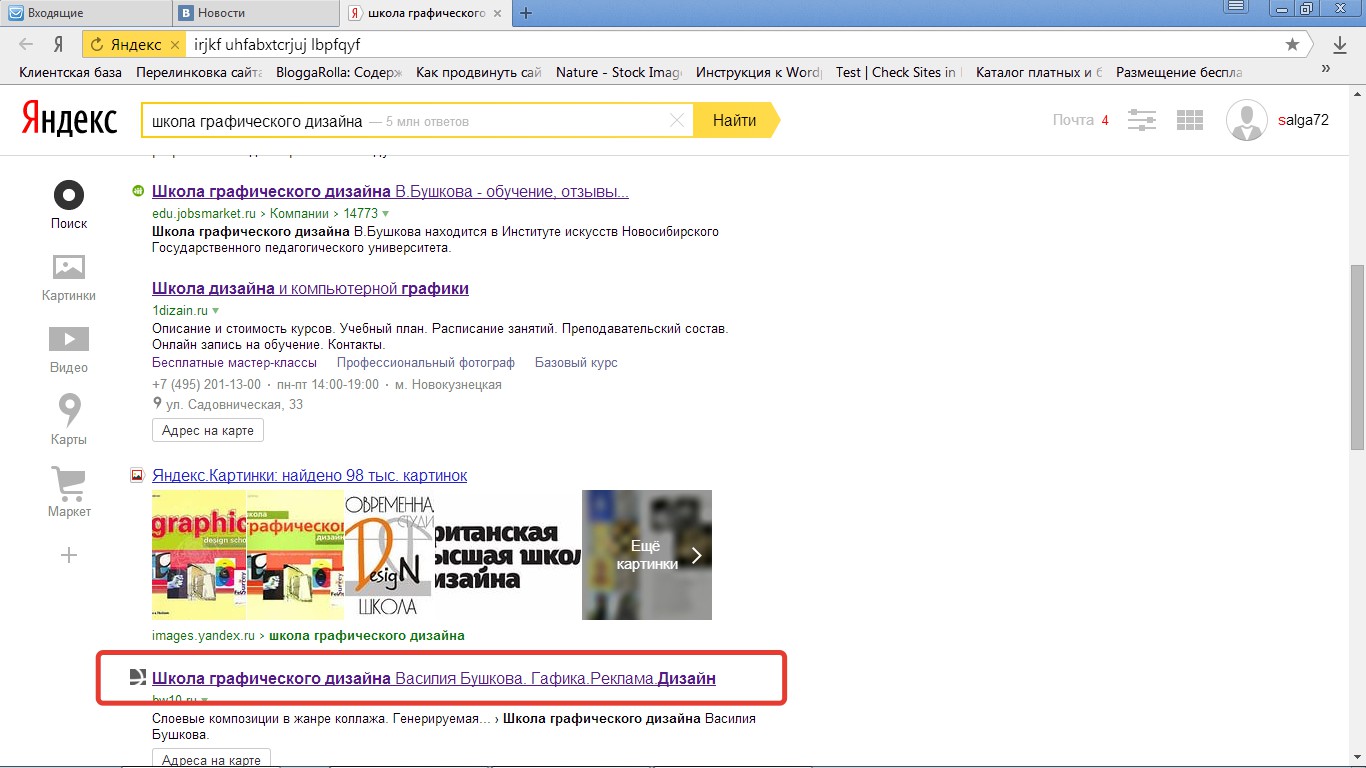The height and width of the screenshot is (768, 1366).
Task: Bookmark this page with the star icon
Action: (1292, 45)
